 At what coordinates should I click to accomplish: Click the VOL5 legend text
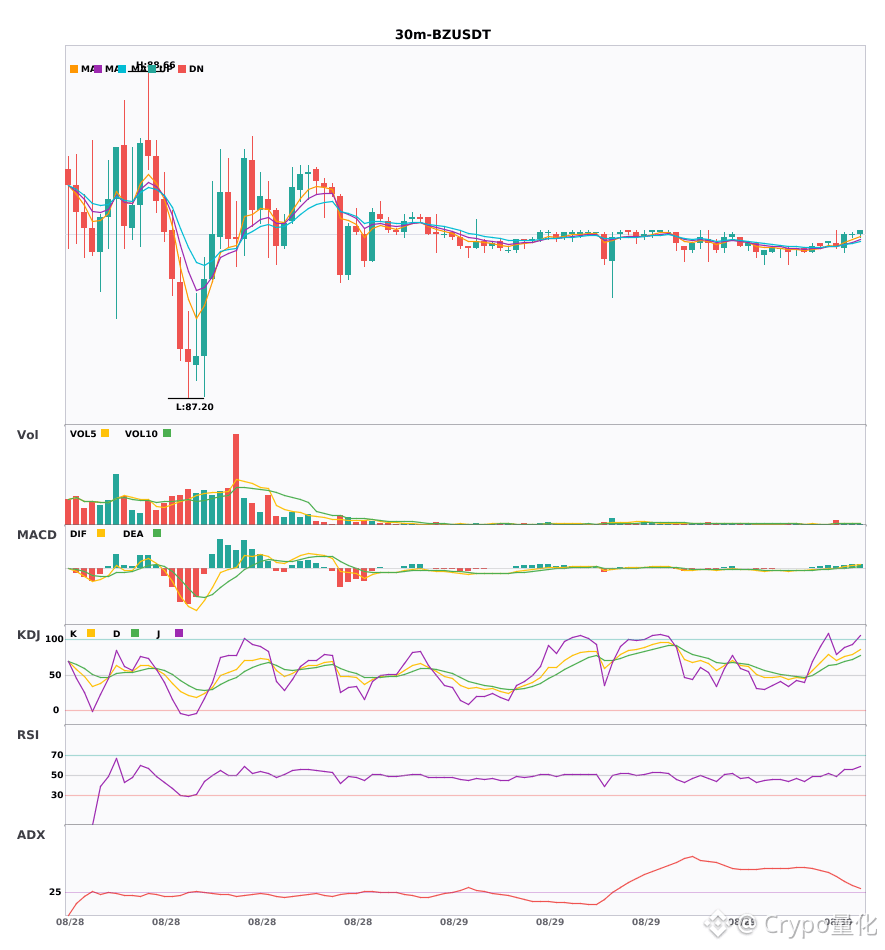[x=83, y=434]
